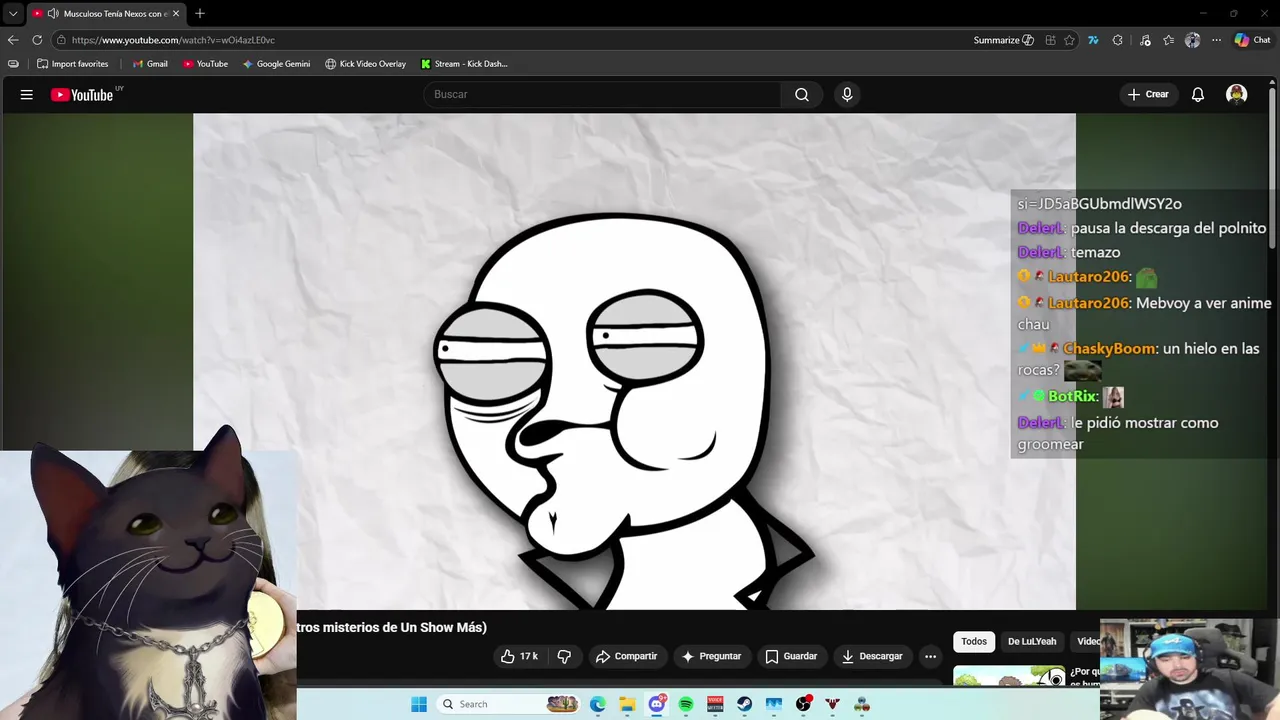View site information lock icon

61,40
